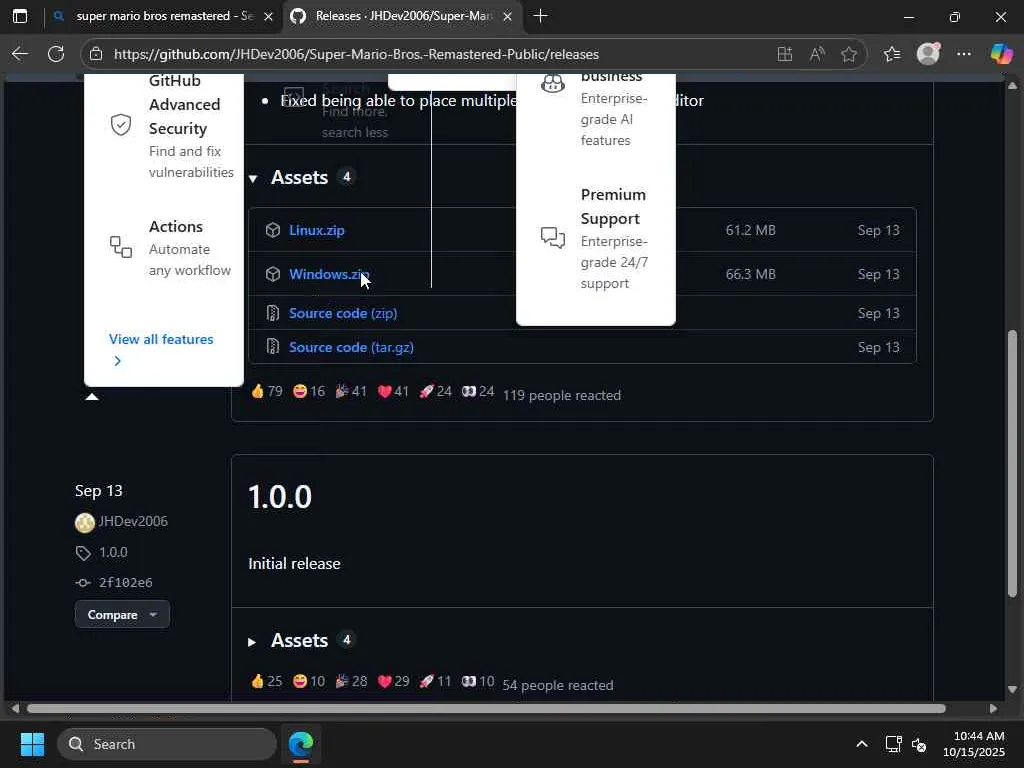Open the 1.0.0 tag link in sidebar

pos(113,552)
